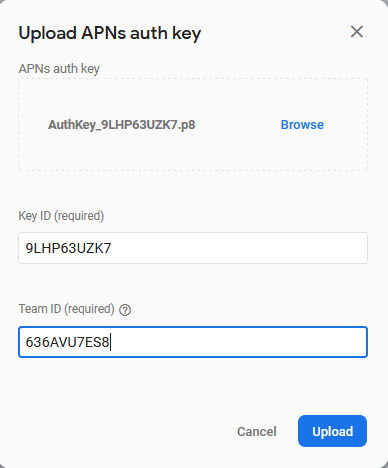Open the Team ID help tooltip icon
Viewport: 388px width, 468px height.
[125, 310]
